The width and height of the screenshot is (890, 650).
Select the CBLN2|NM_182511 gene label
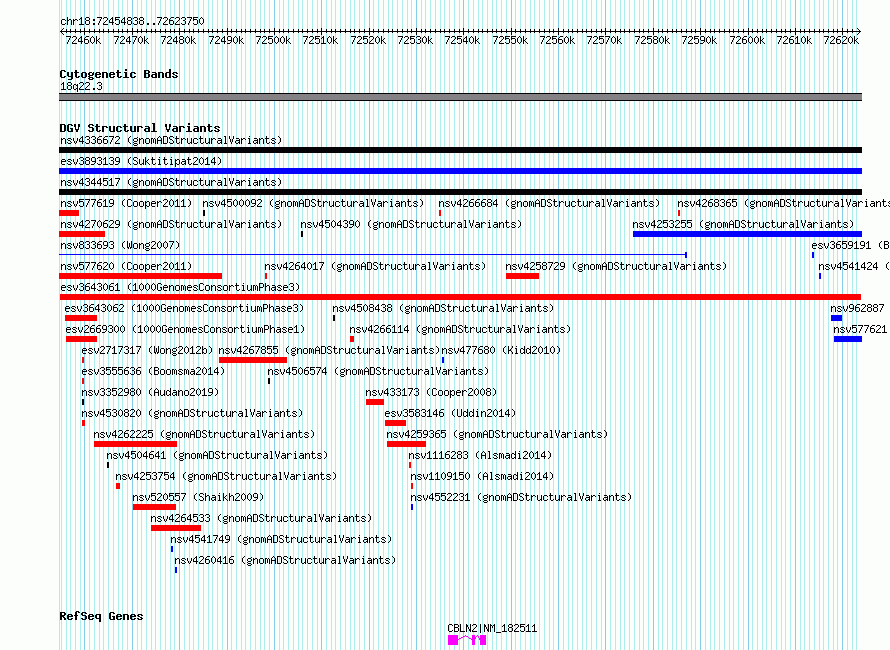click(492, 628)
